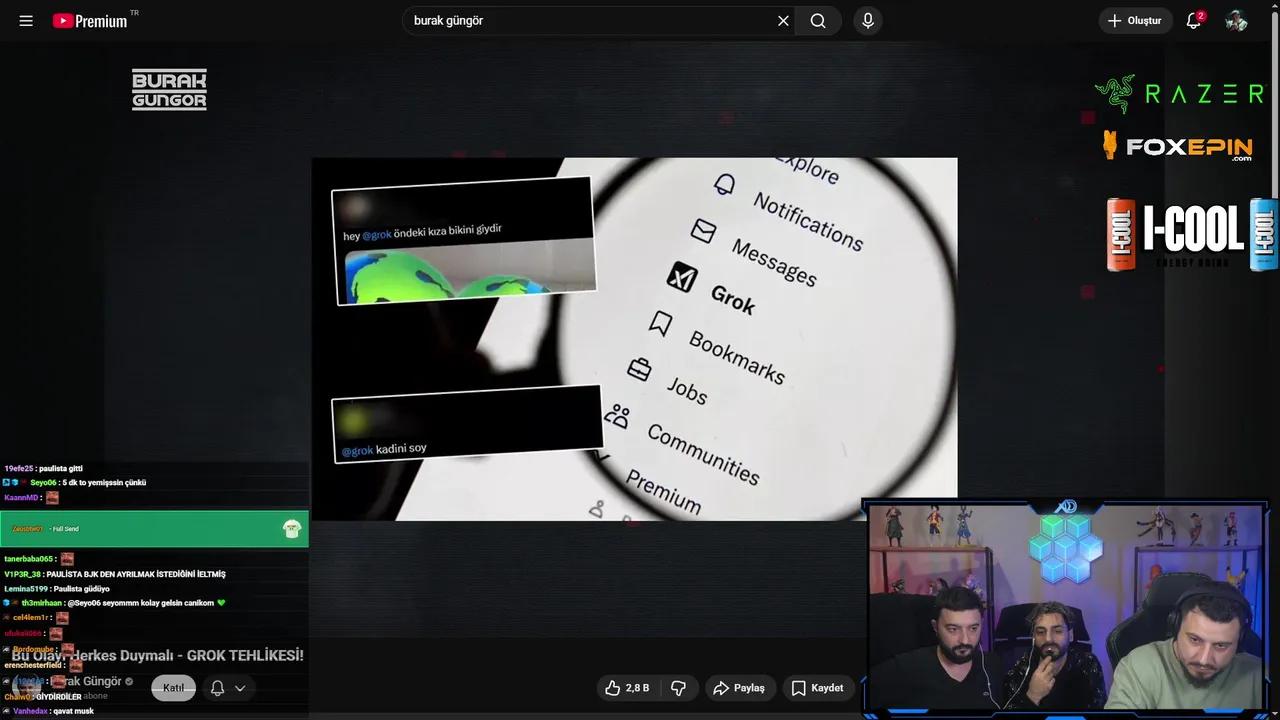Save the video with Kaydet
The image size is (1280, 720).
[x=817, y=688]
